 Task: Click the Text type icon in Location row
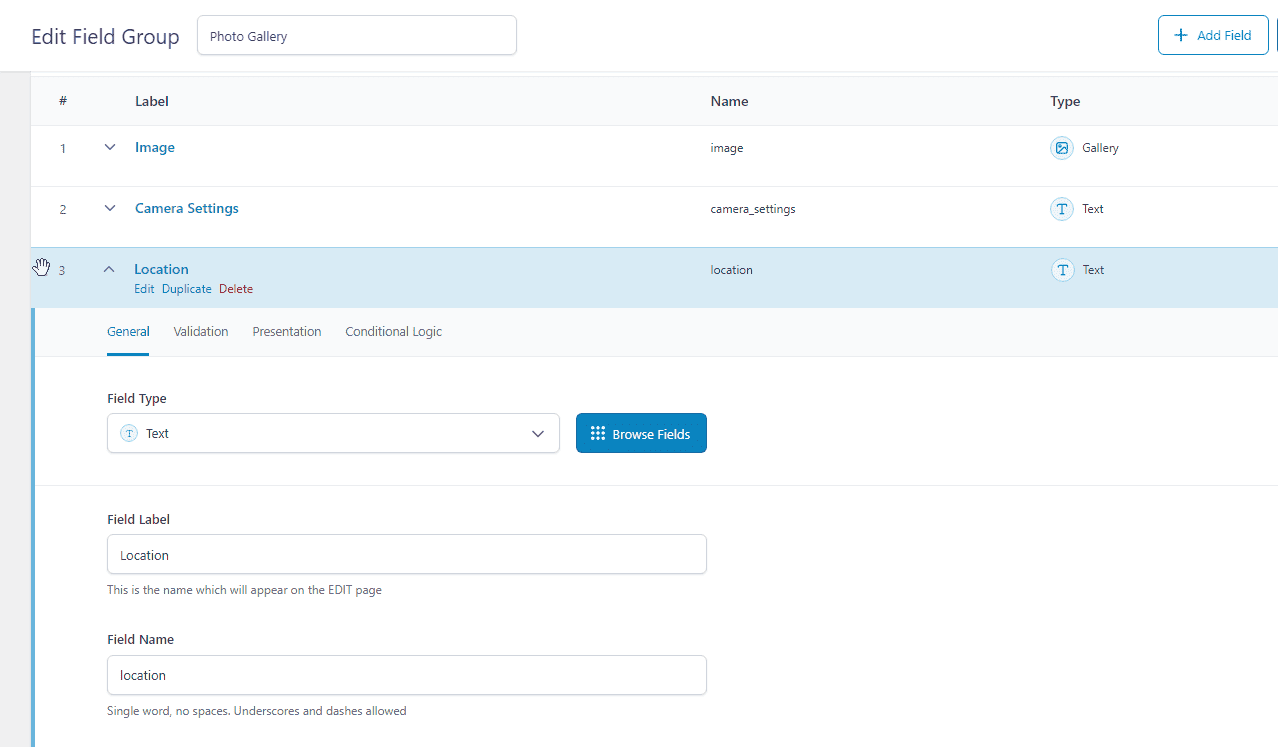[1061, 270]
